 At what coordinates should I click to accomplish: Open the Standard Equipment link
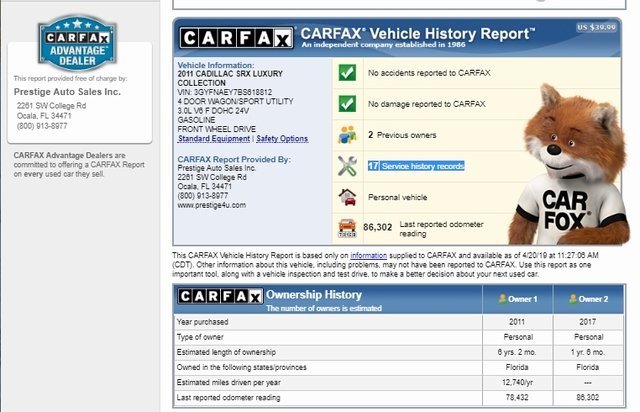coord(213,138)
